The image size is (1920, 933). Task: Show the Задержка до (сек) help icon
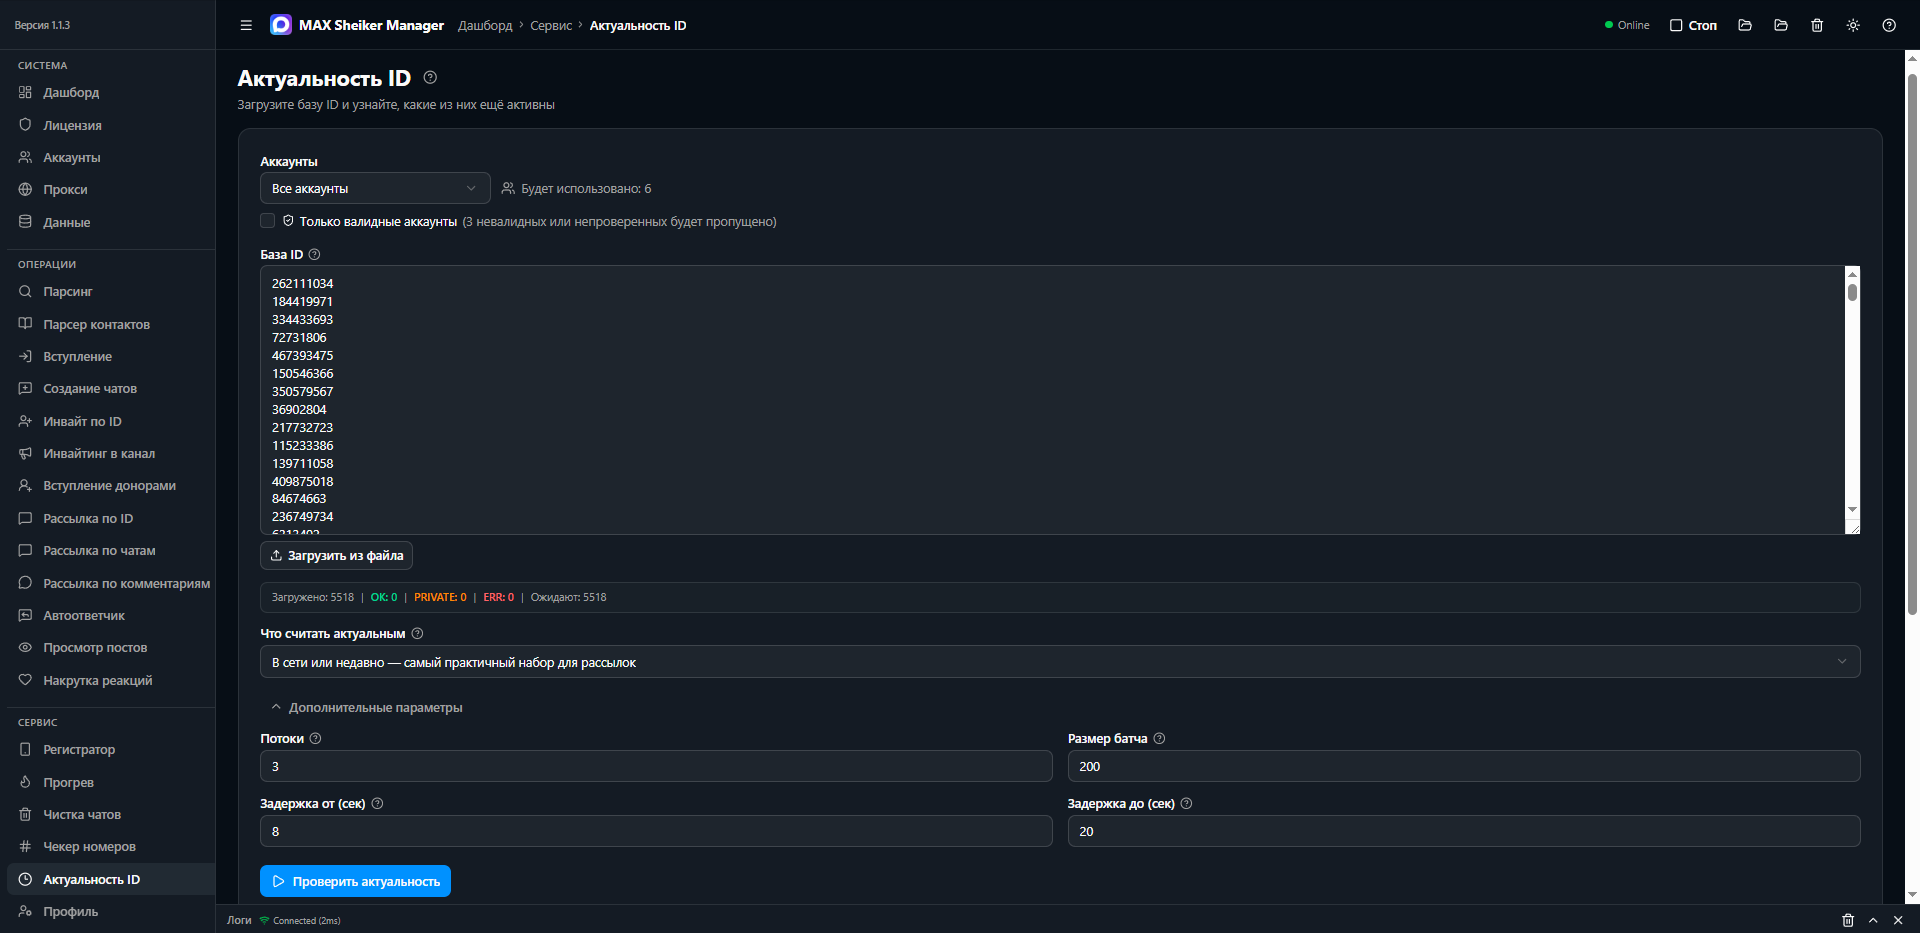point(1186,804)
